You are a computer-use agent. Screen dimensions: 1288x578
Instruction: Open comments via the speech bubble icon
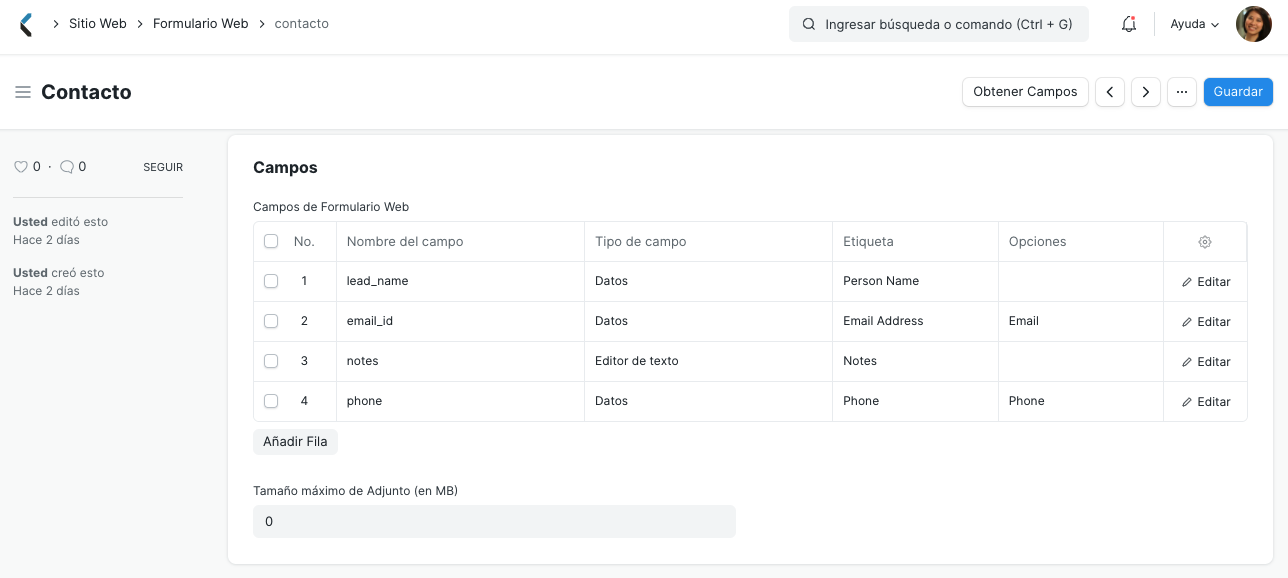66,166
